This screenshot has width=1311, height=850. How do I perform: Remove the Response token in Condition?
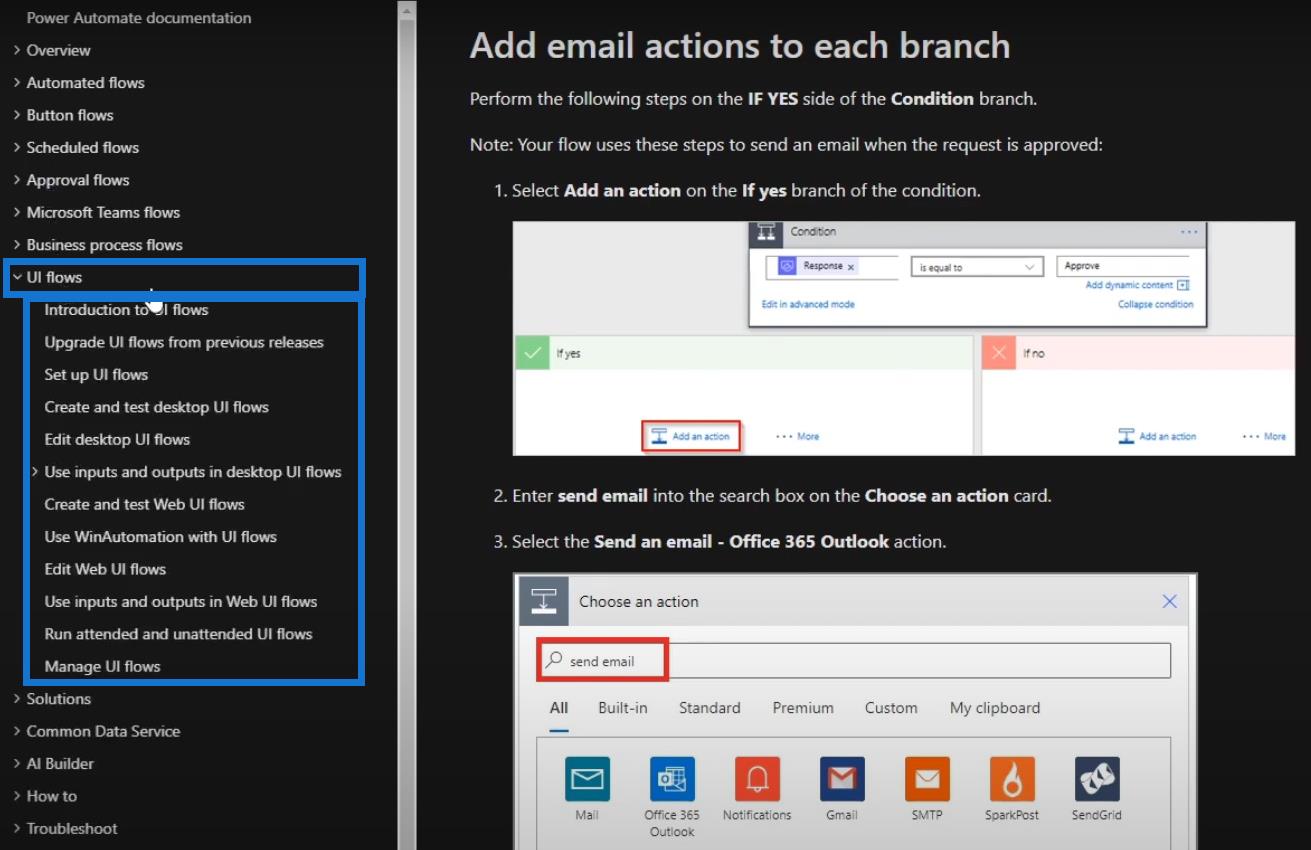click(x=851, y=267)
